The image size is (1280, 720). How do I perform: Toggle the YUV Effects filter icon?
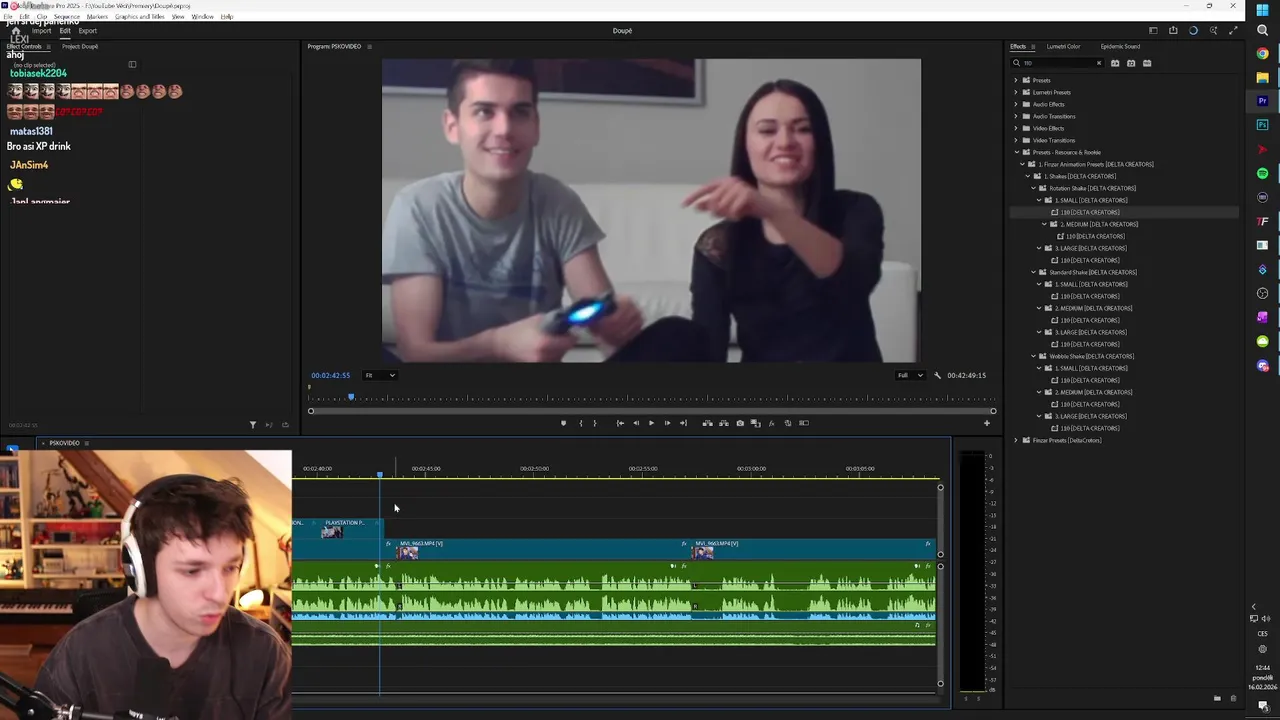coord(1147,63)
